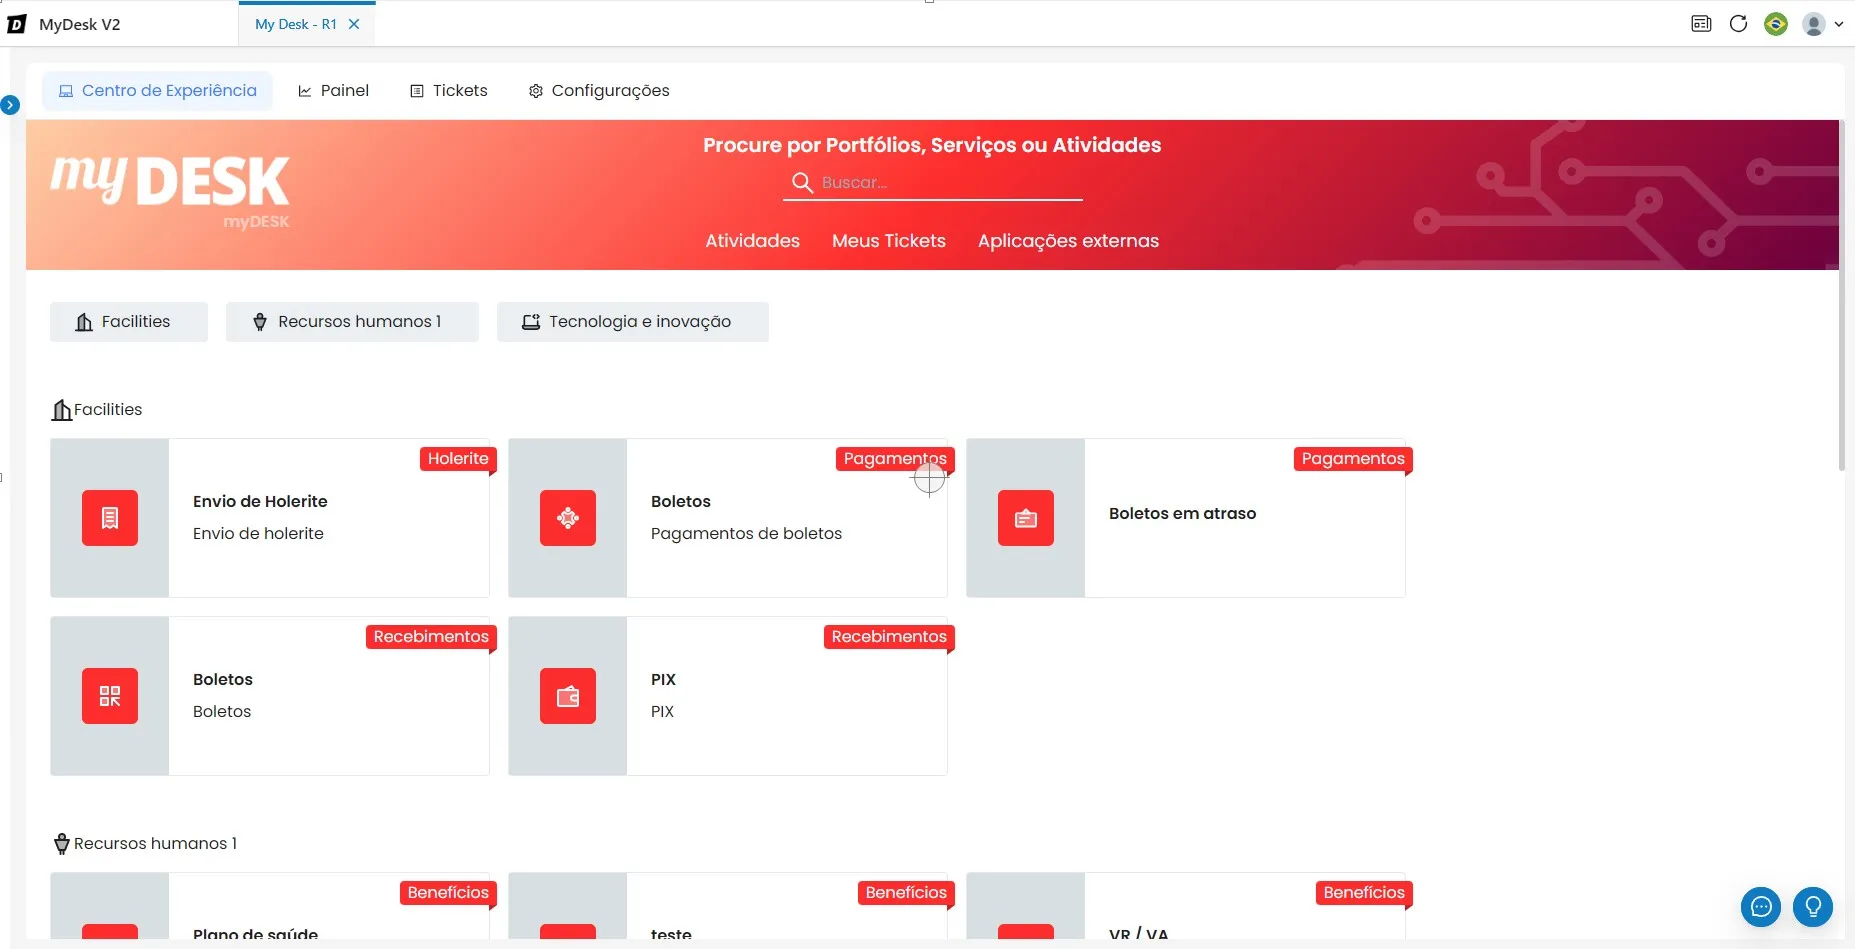Screen dimensions: 1855x949
Task: Click the Boletos QR code icon
Action: click(x=110, y=696)
